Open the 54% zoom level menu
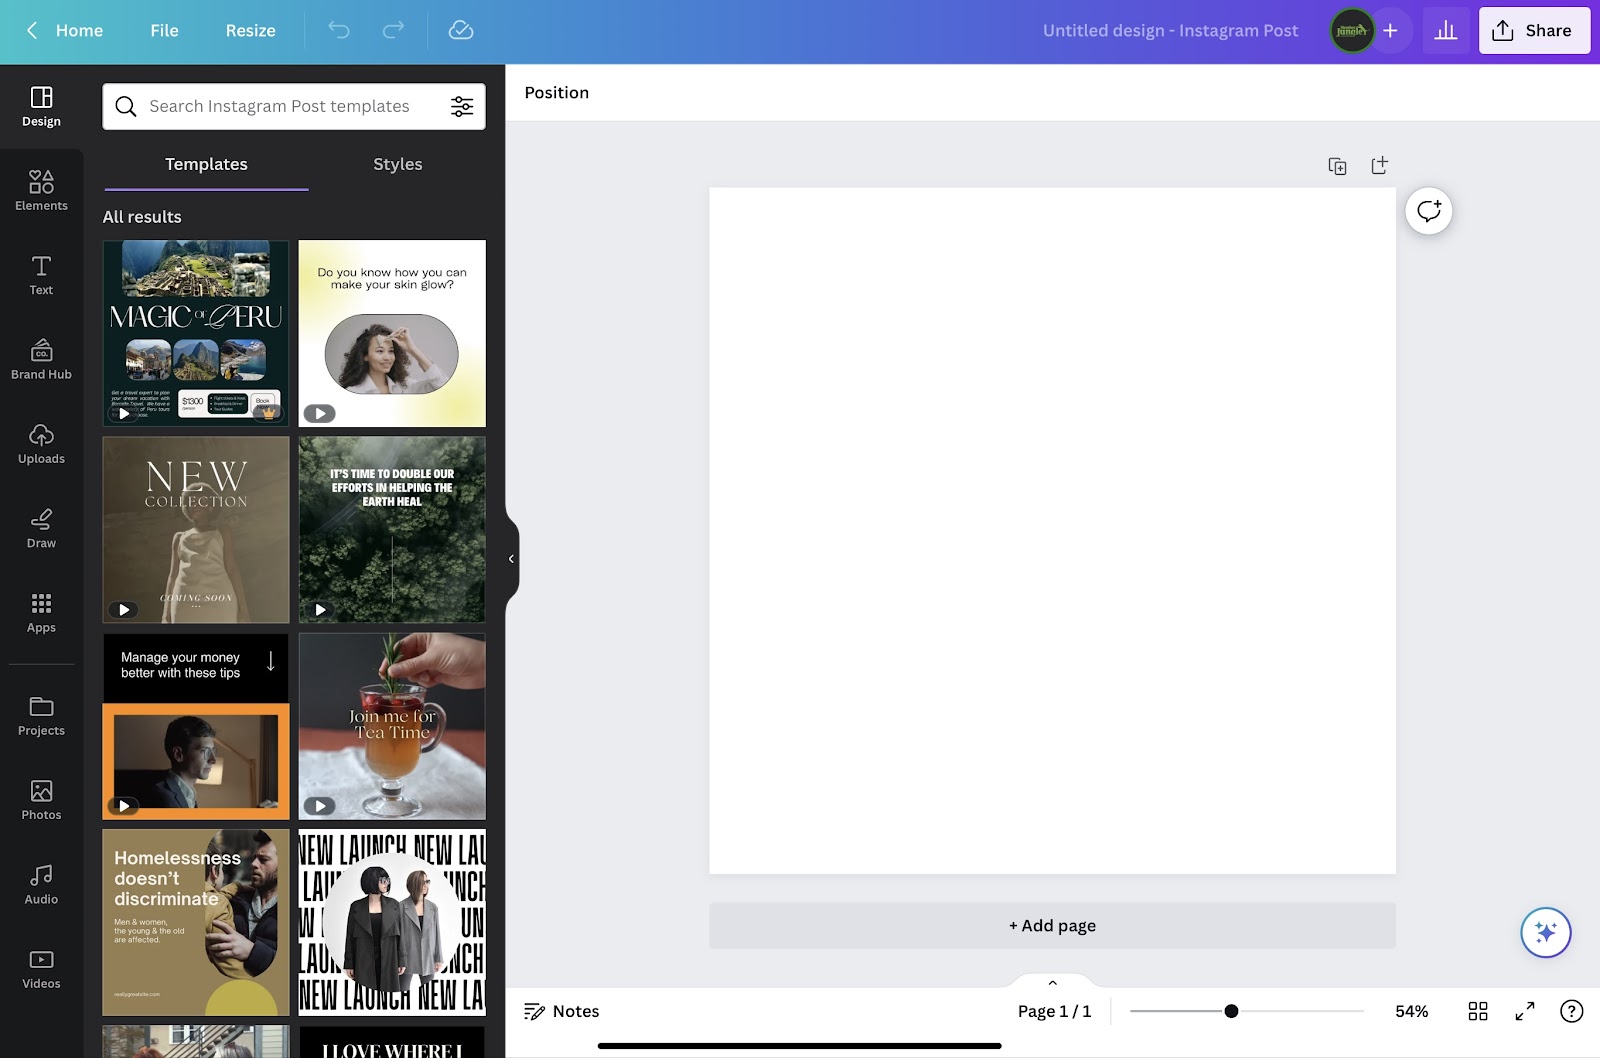This screenshot has height=1058, width=1600. tap(1411, 1011)
